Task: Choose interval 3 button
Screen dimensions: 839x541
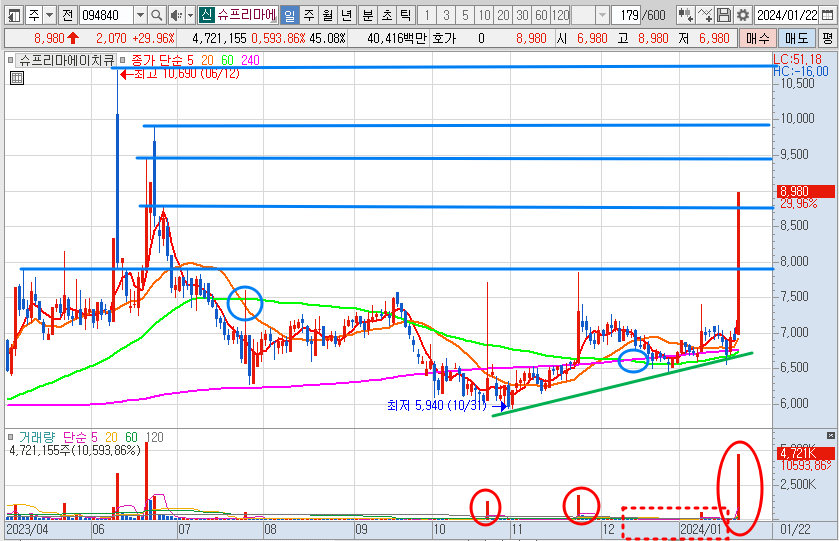Action: click(x=446, y=15)
